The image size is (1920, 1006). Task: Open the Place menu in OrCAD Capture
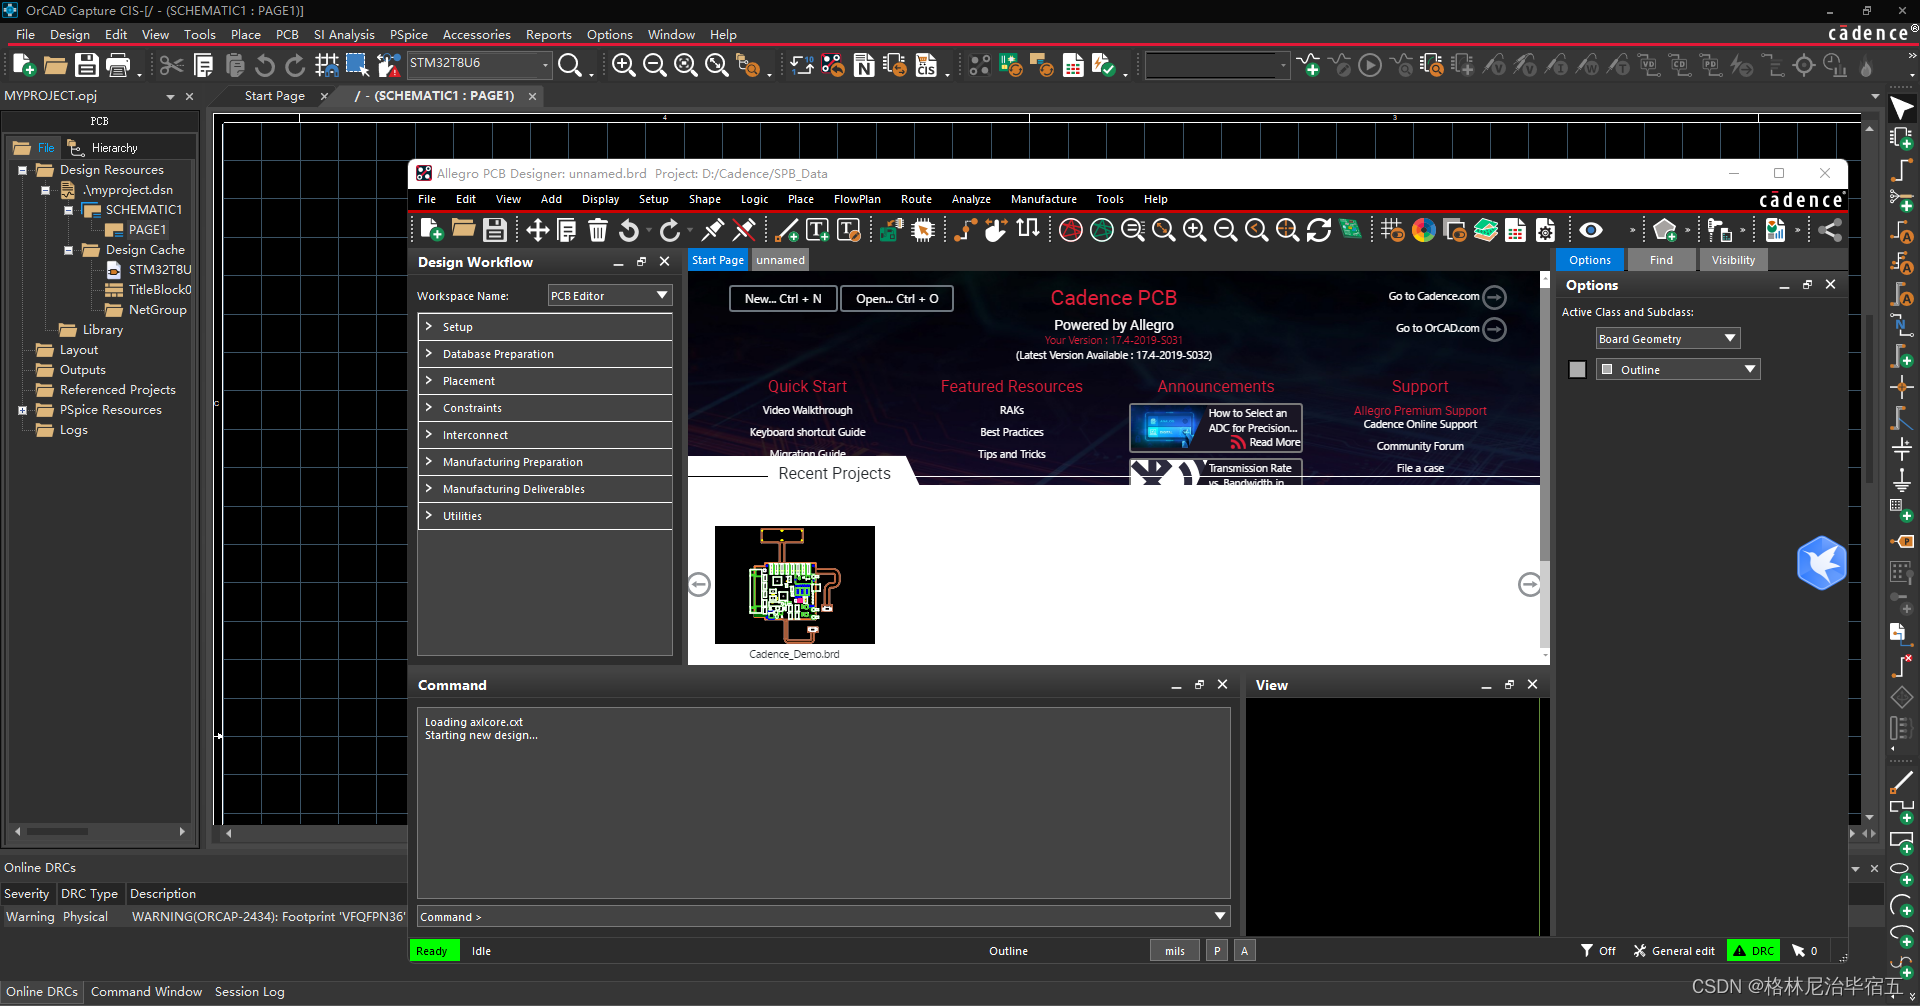[246, 34]
